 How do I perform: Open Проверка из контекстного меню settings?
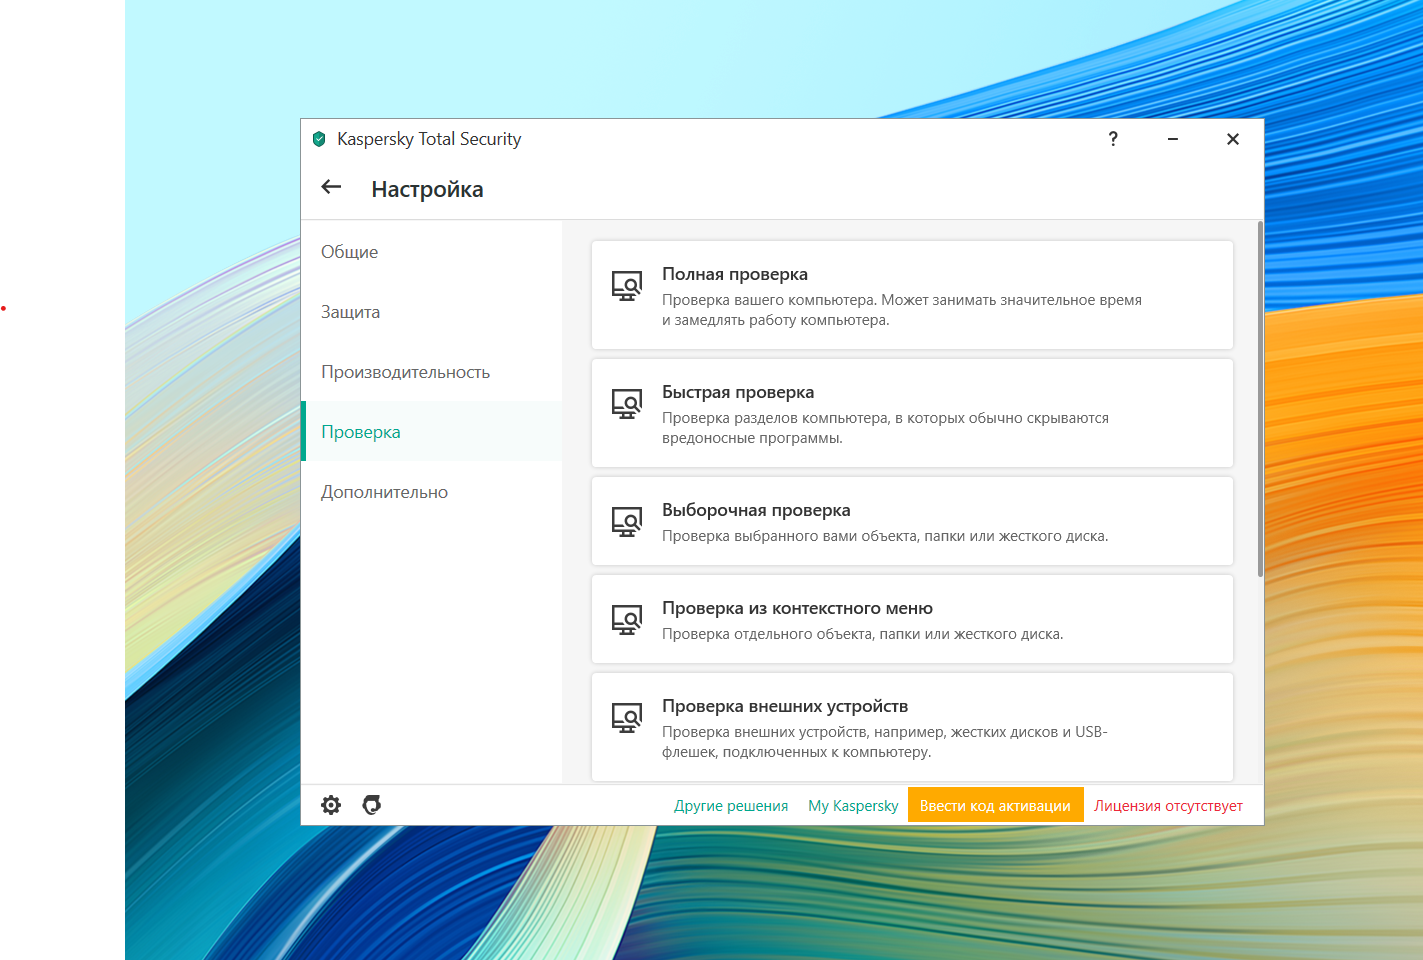coord(912,619)
